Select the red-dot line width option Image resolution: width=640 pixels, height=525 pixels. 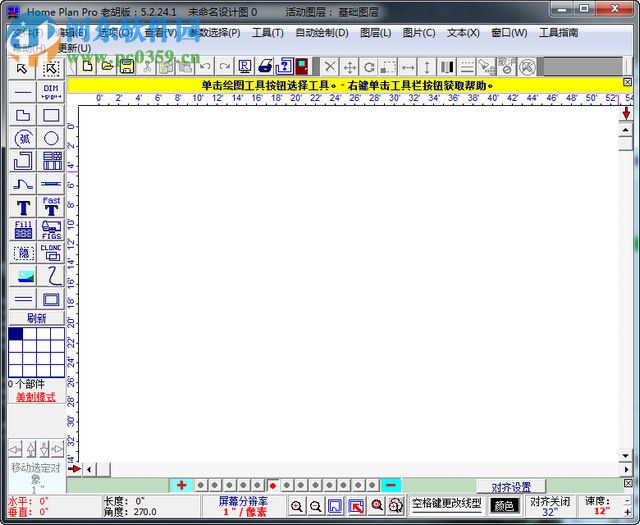(273, 485)
